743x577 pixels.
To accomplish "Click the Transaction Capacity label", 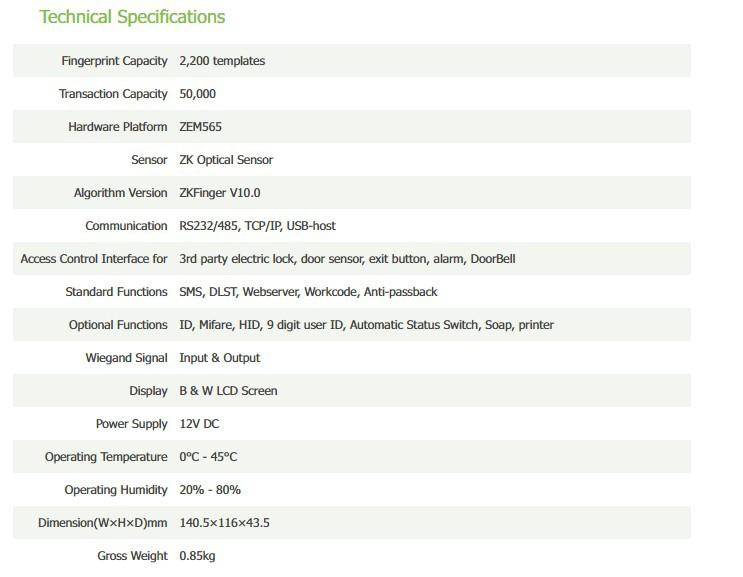I will click(113, 94).
